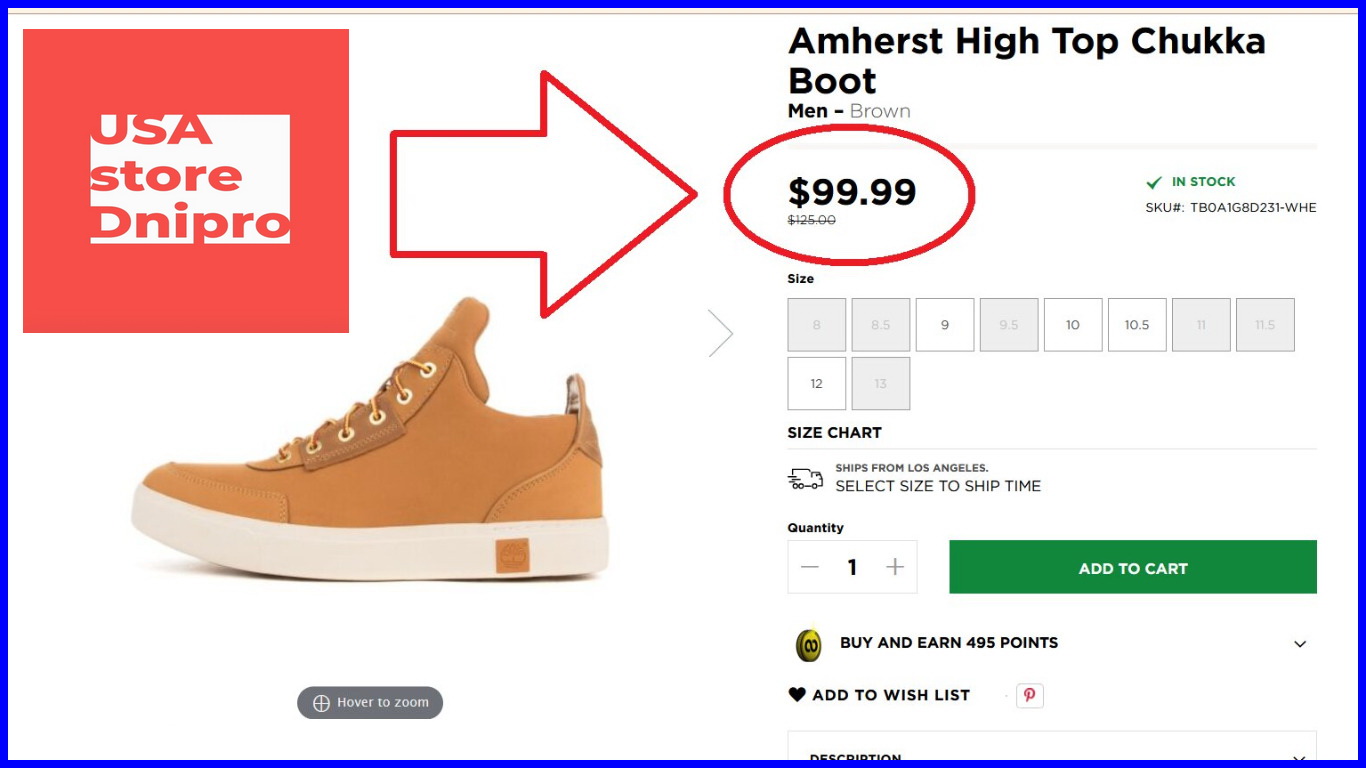Click the heart wish list icon

tap(797, 695)
